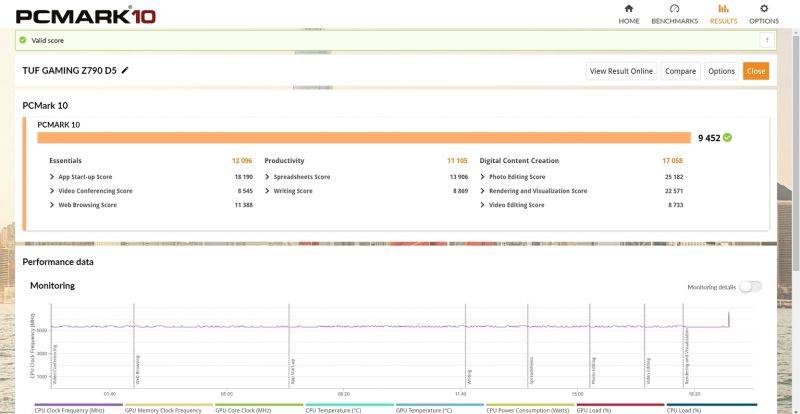800x414 pixels.
Task: Click the green valid score checkmark icon
Action: [22, 40]
